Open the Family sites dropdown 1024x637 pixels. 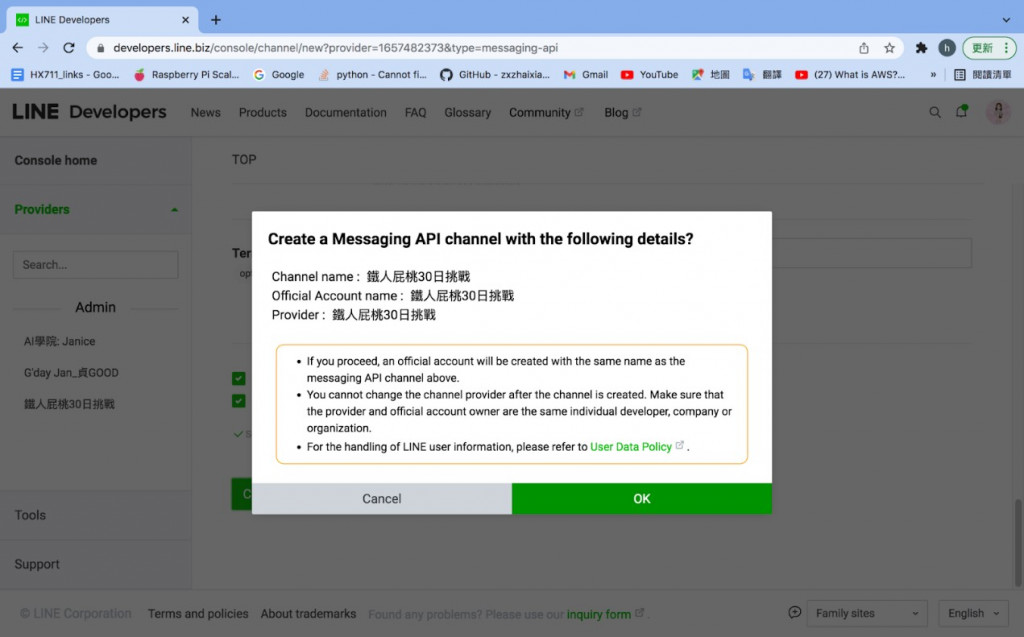coord(867,613)
